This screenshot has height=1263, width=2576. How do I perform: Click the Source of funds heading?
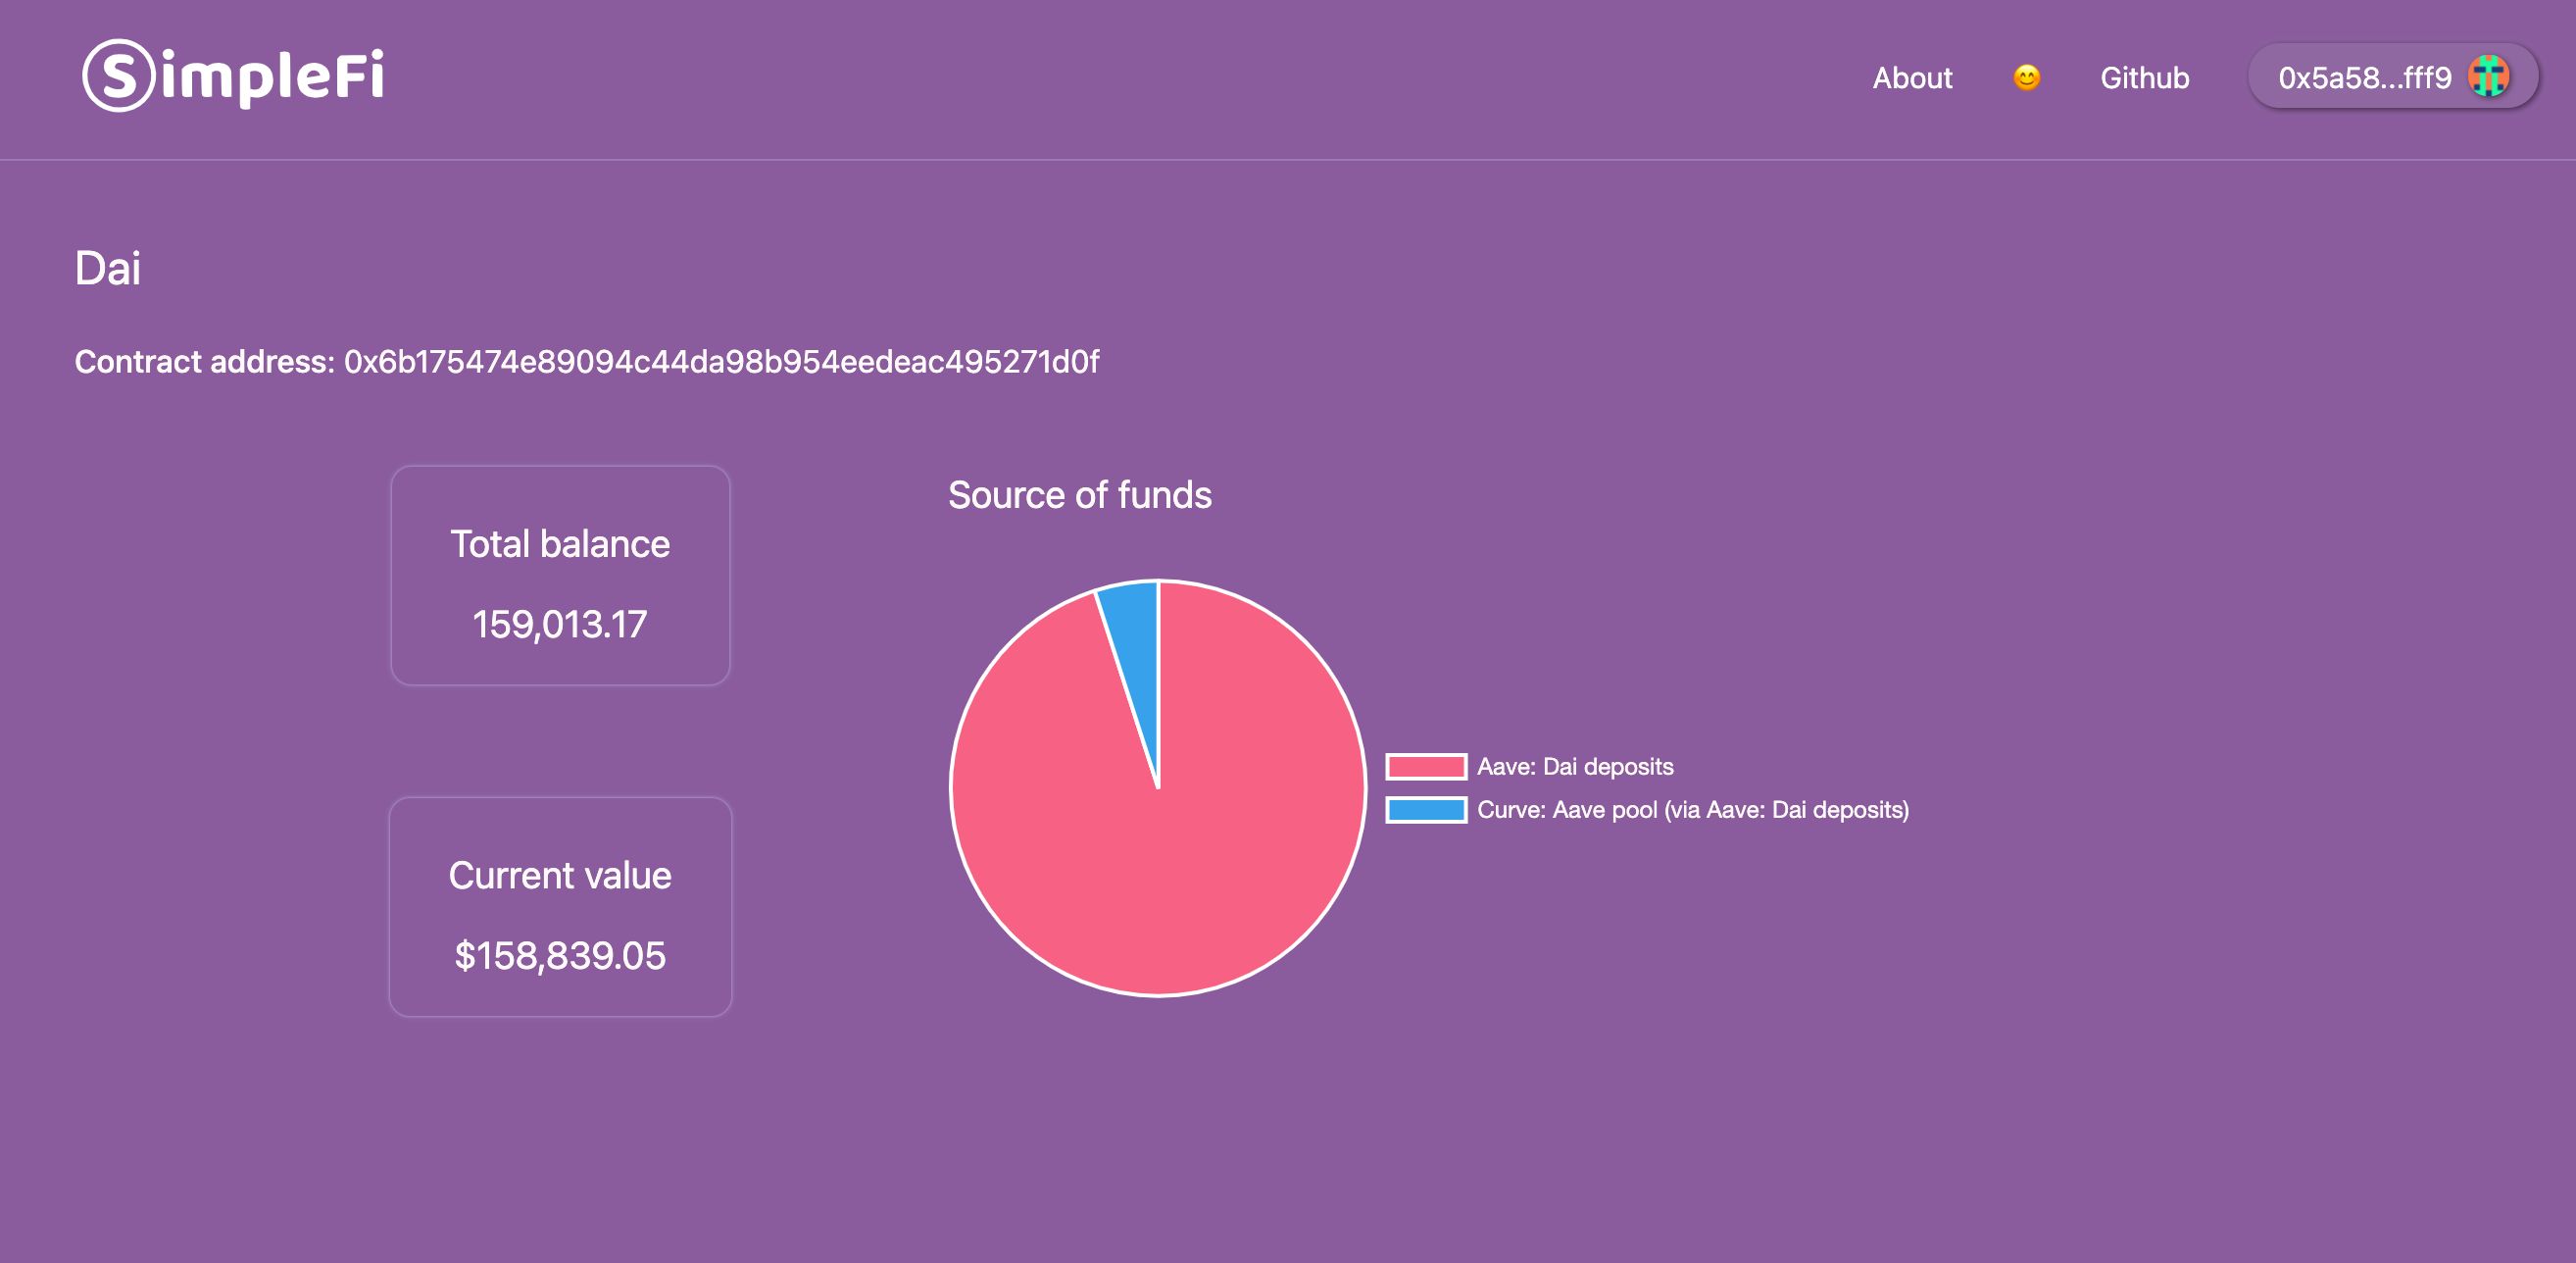pyautogui.click(x=1080, y=495)
